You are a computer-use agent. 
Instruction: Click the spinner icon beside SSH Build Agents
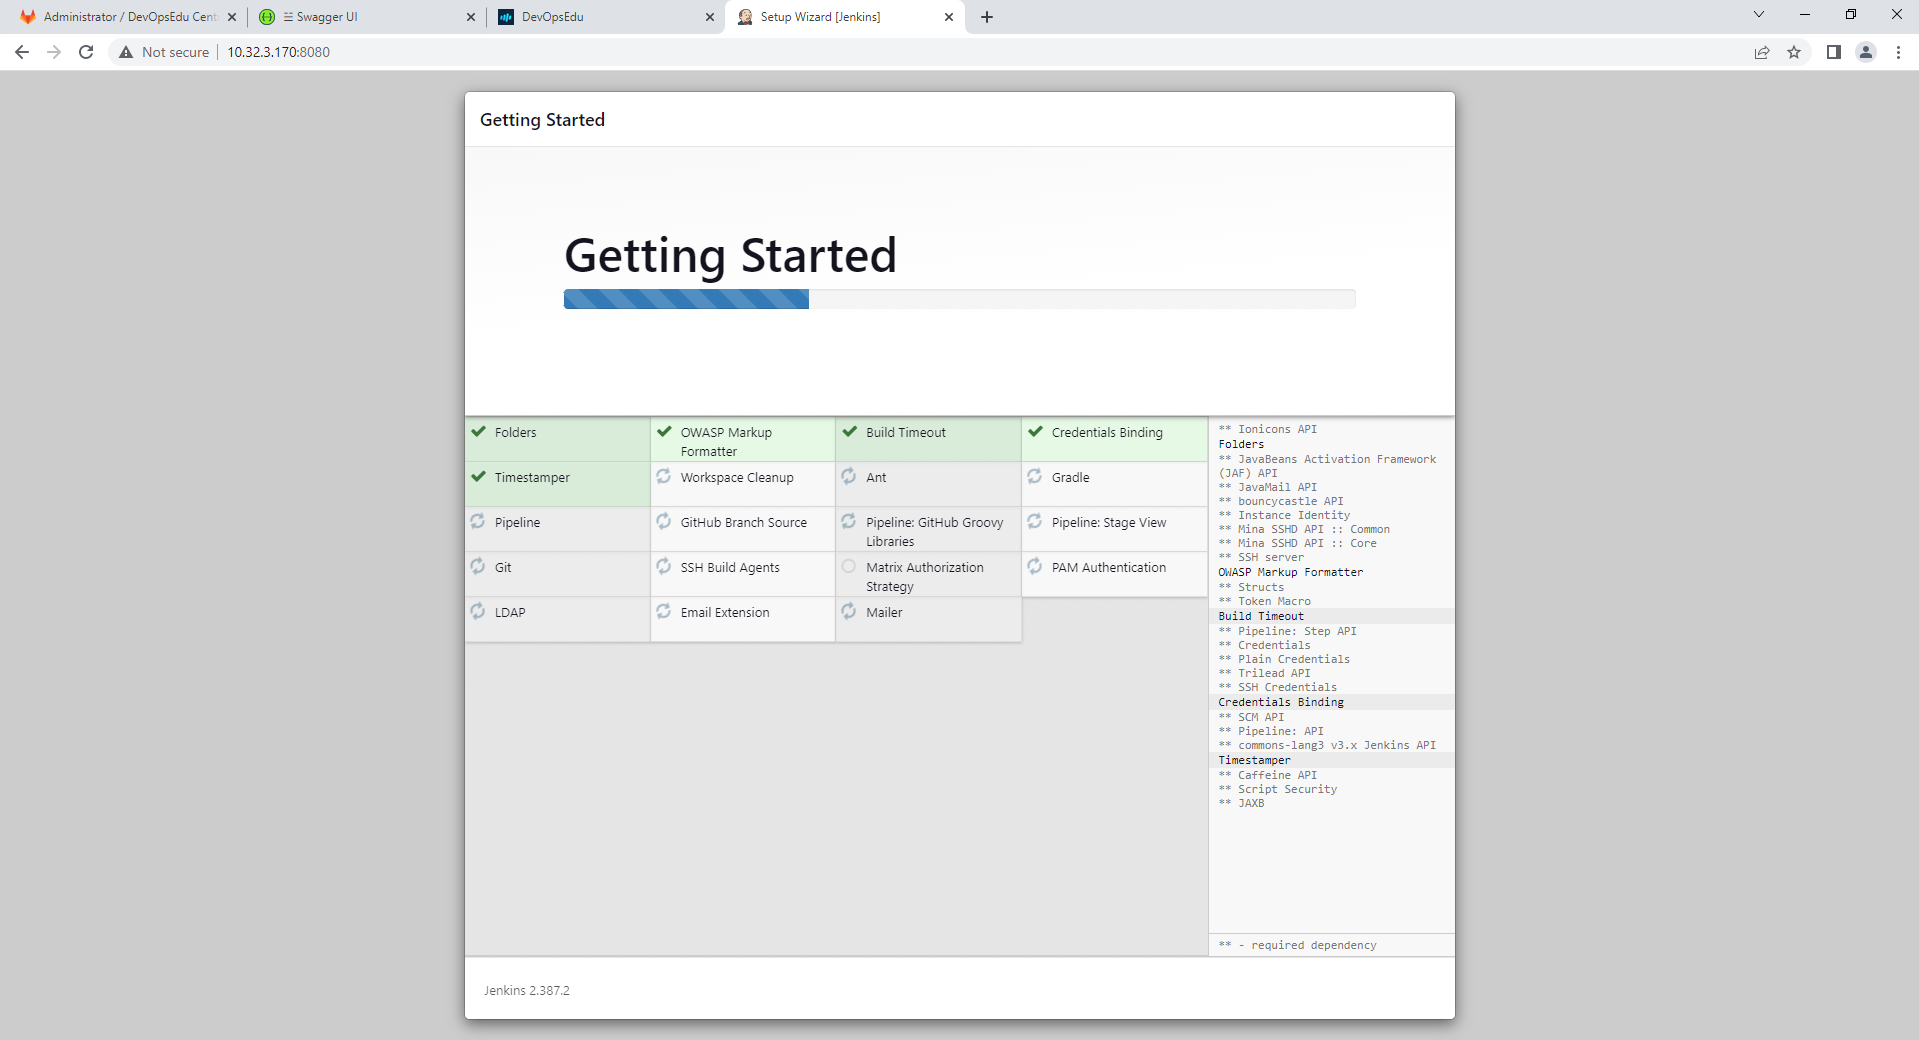pyautogui.click(x=664, y=566)
